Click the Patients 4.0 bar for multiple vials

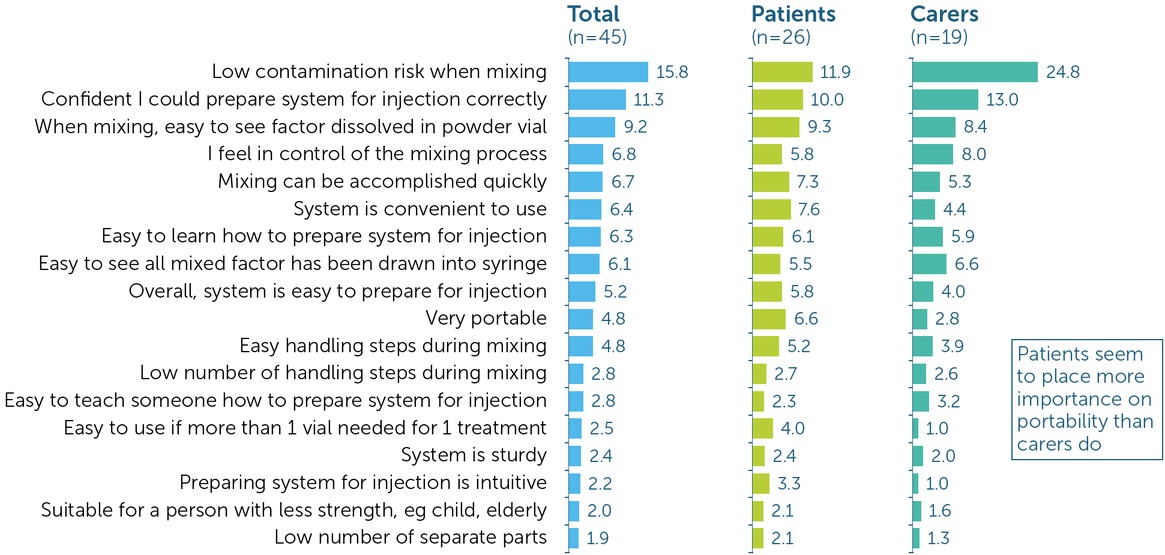(x=762, y=429)
